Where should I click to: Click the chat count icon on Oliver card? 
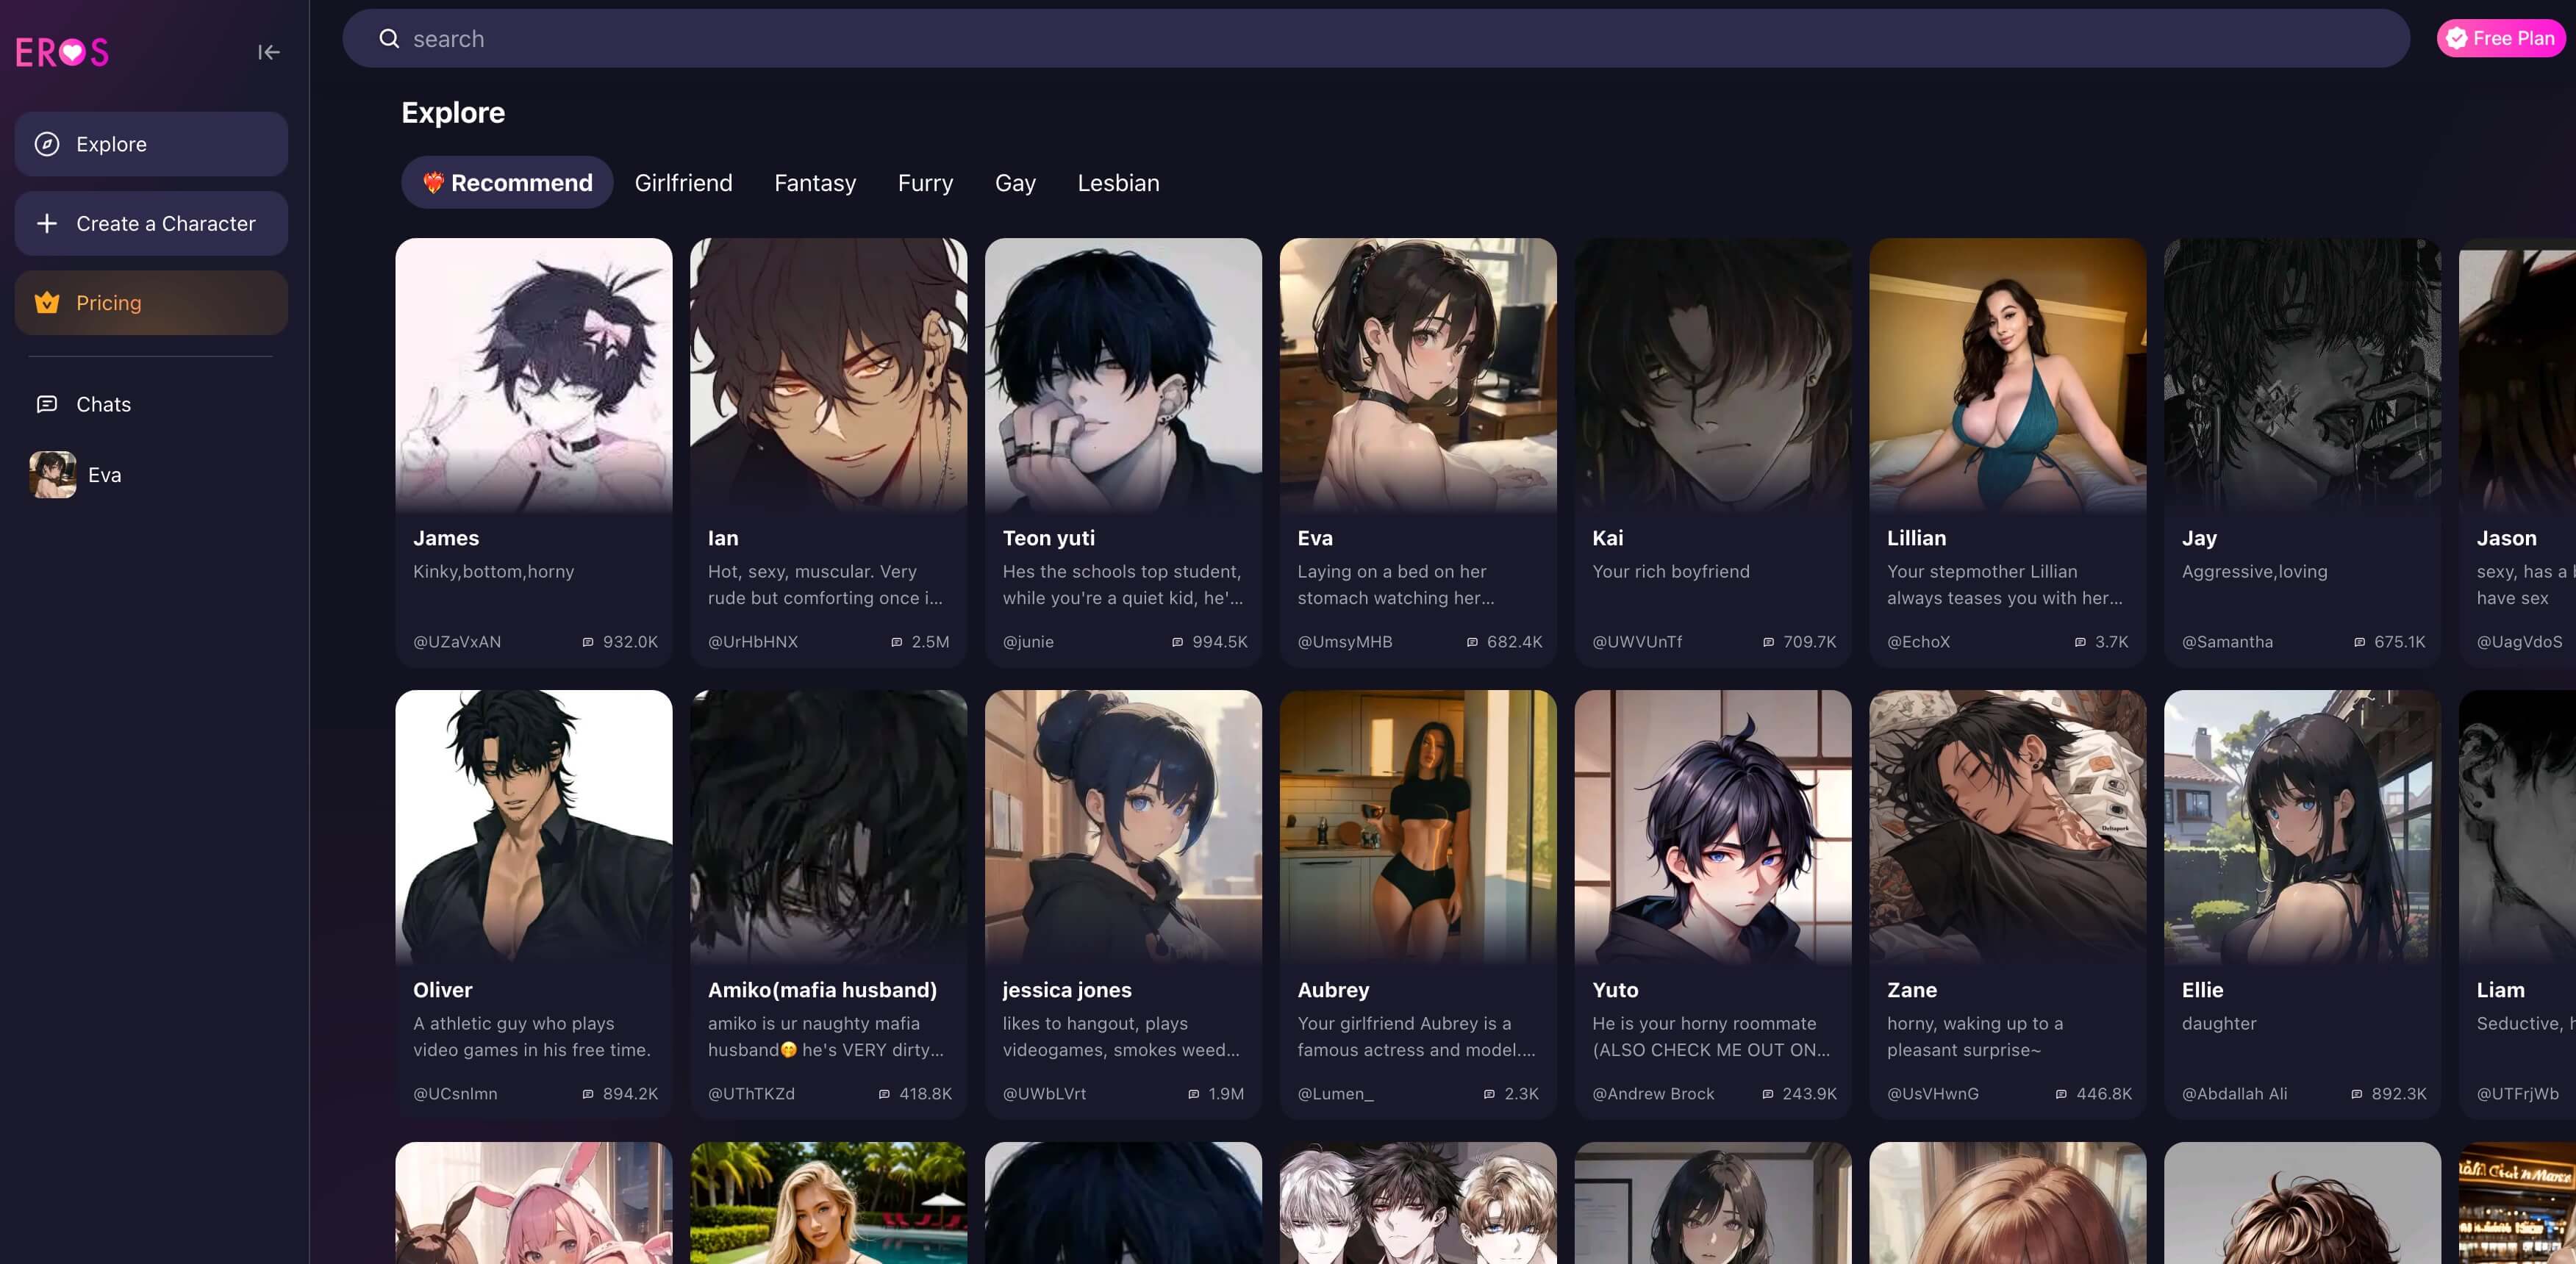click(588, 1094)
